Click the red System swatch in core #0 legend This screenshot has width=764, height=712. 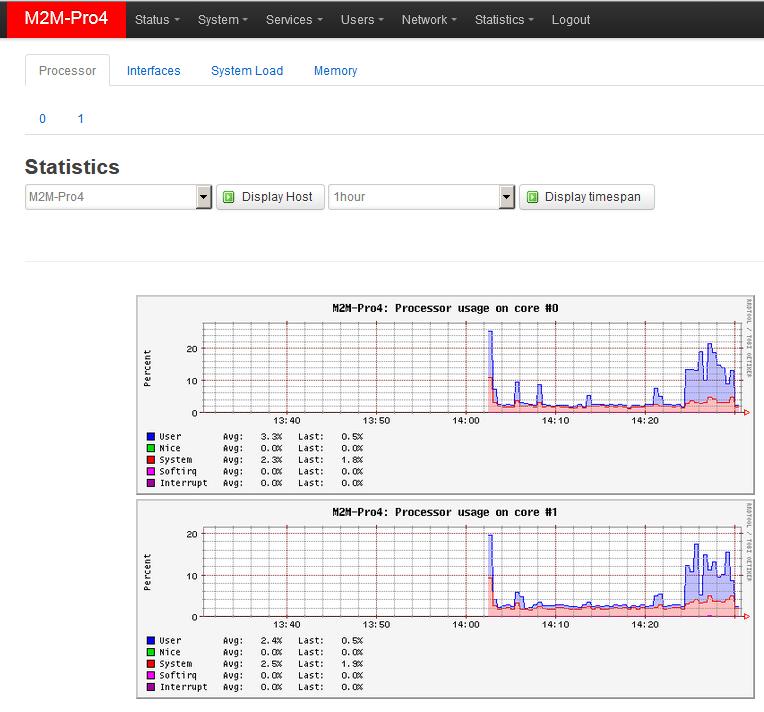tap(151, 460)
